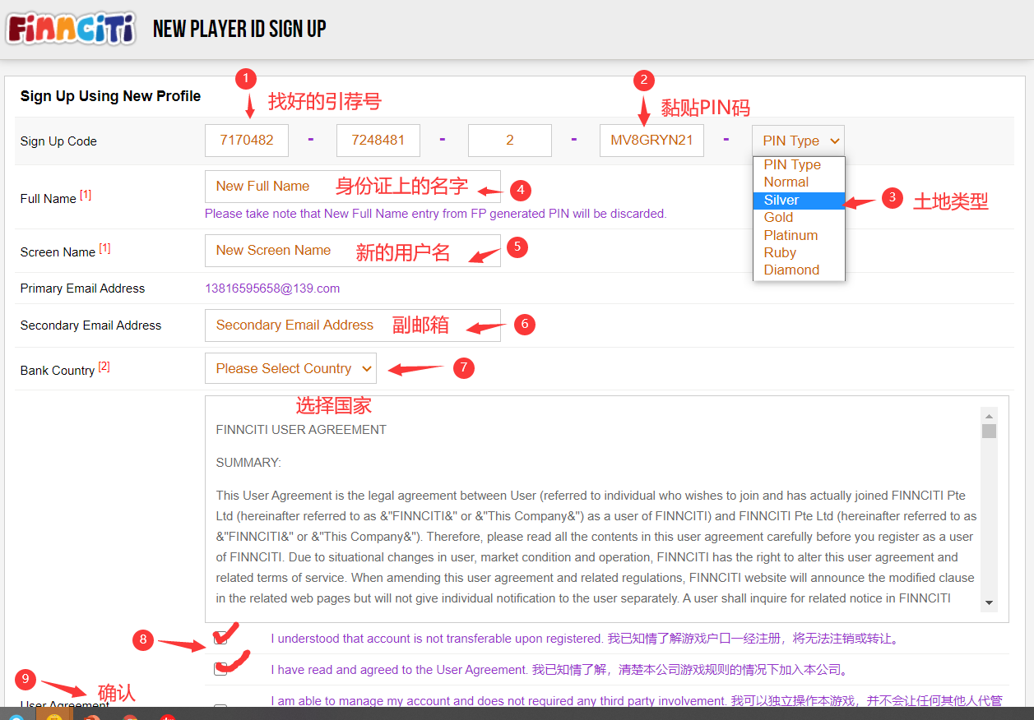The height and width of the screenshot is (720, 1034).
Task: Click the Sign Up Code field showing 7248481
Action: point(378,140)
